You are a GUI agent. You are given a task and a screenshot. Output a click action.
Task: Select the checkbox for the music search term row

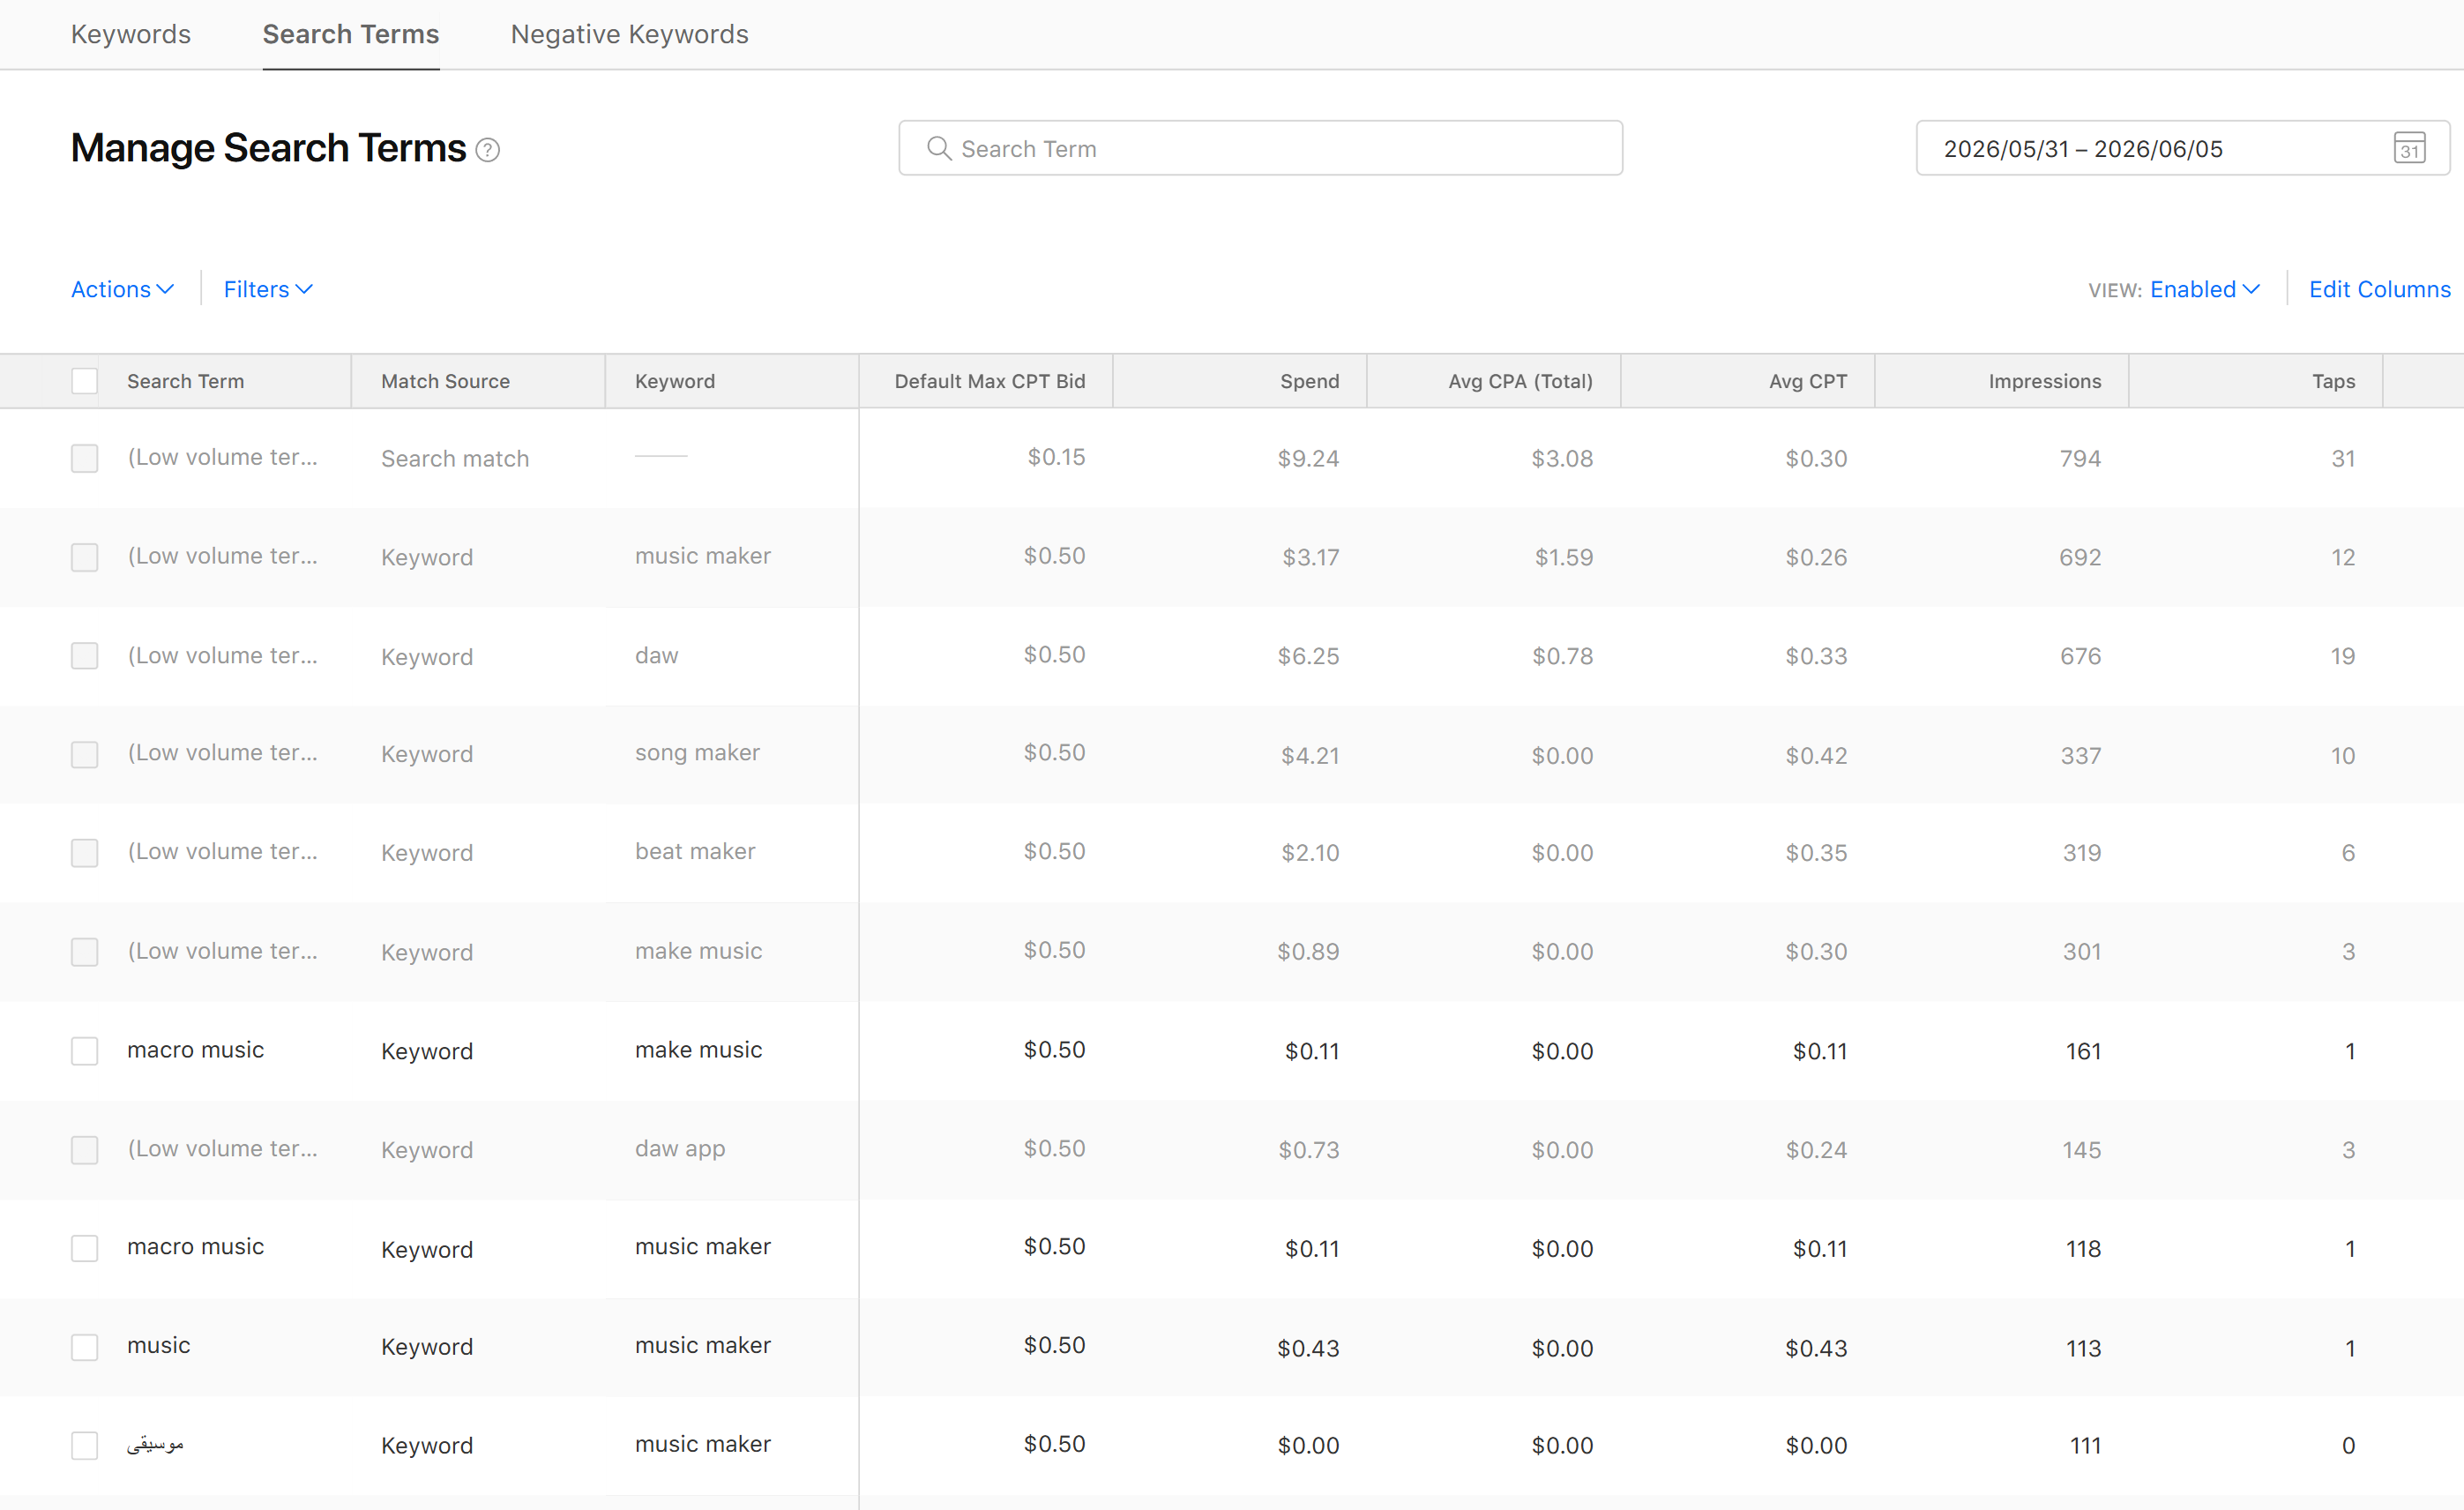click(x=85, y=1347)
